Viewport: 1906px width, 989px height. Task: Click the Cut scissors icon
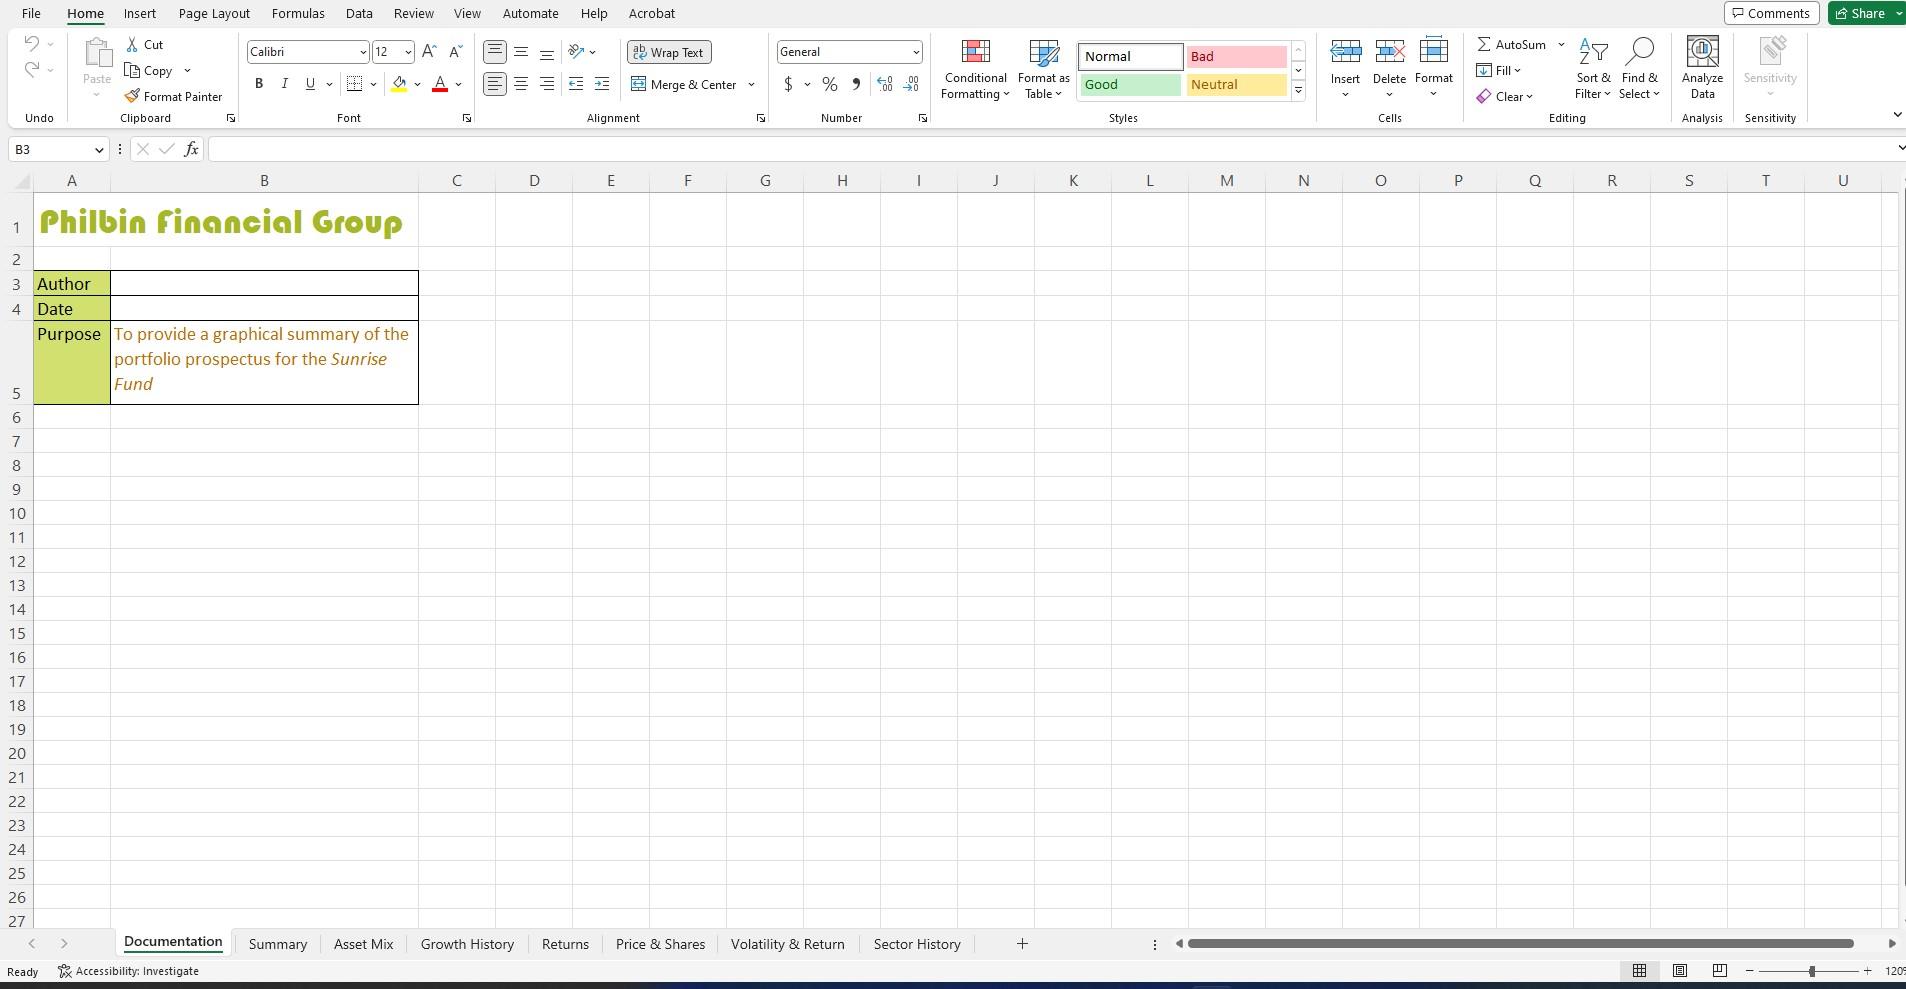[x=132, y=45]
